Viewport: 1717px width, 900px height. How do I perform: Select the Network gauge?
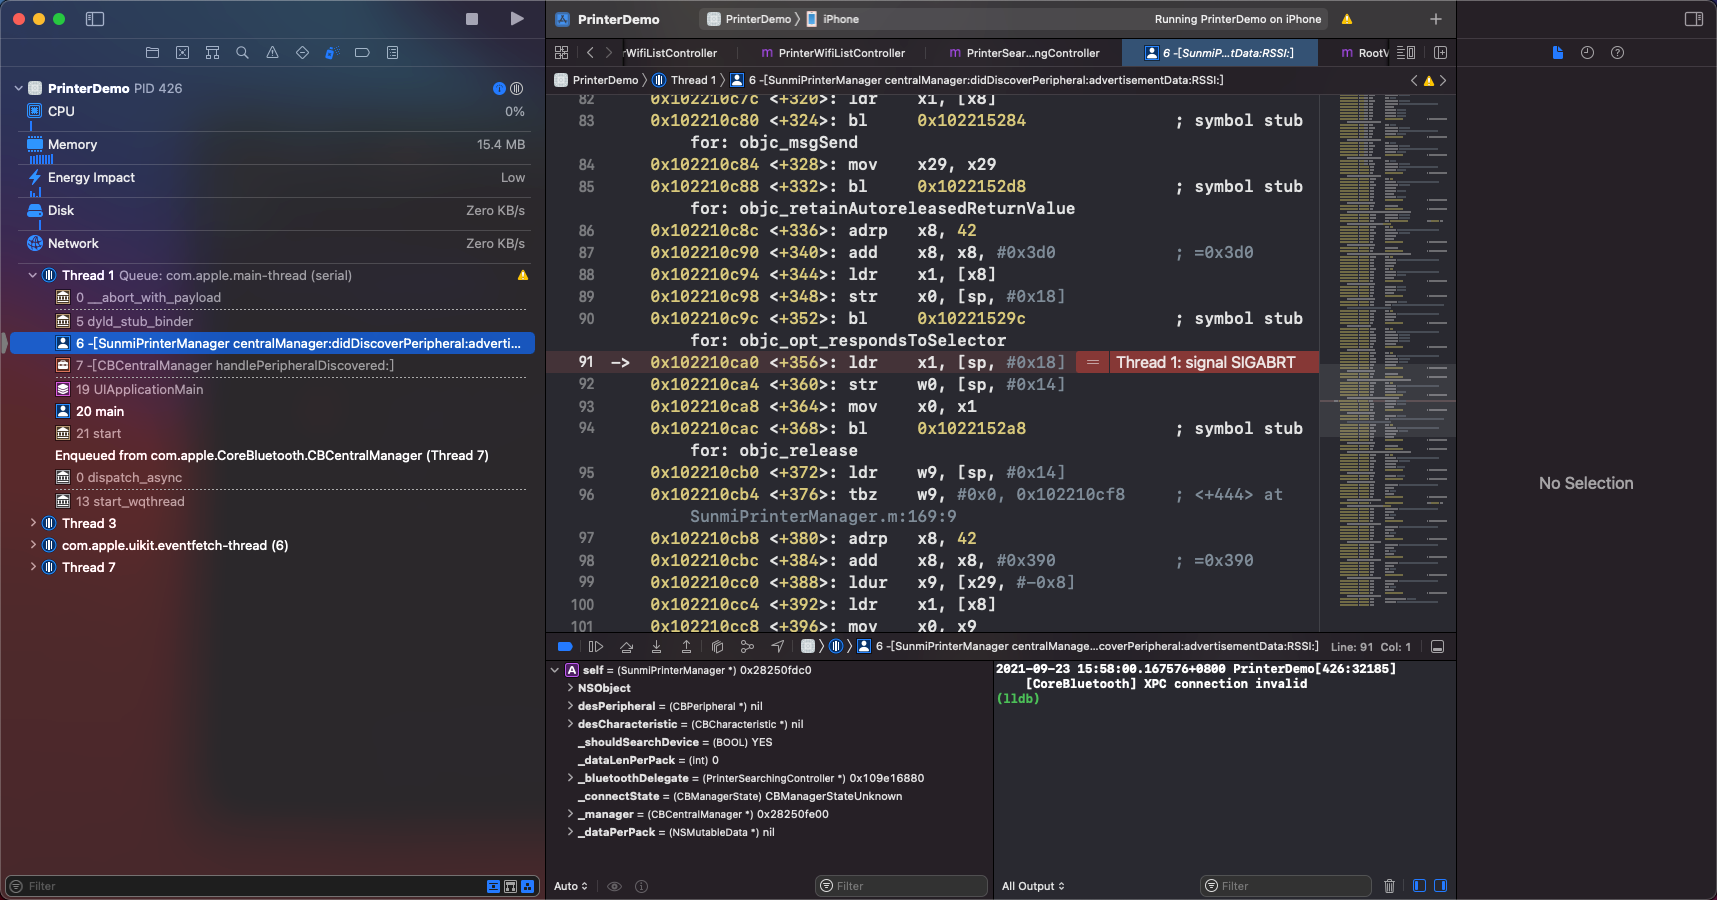[x=275, y=243]
